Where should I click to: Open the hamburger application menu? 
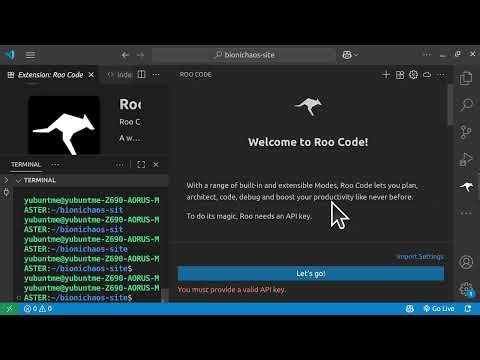point(30,55)
